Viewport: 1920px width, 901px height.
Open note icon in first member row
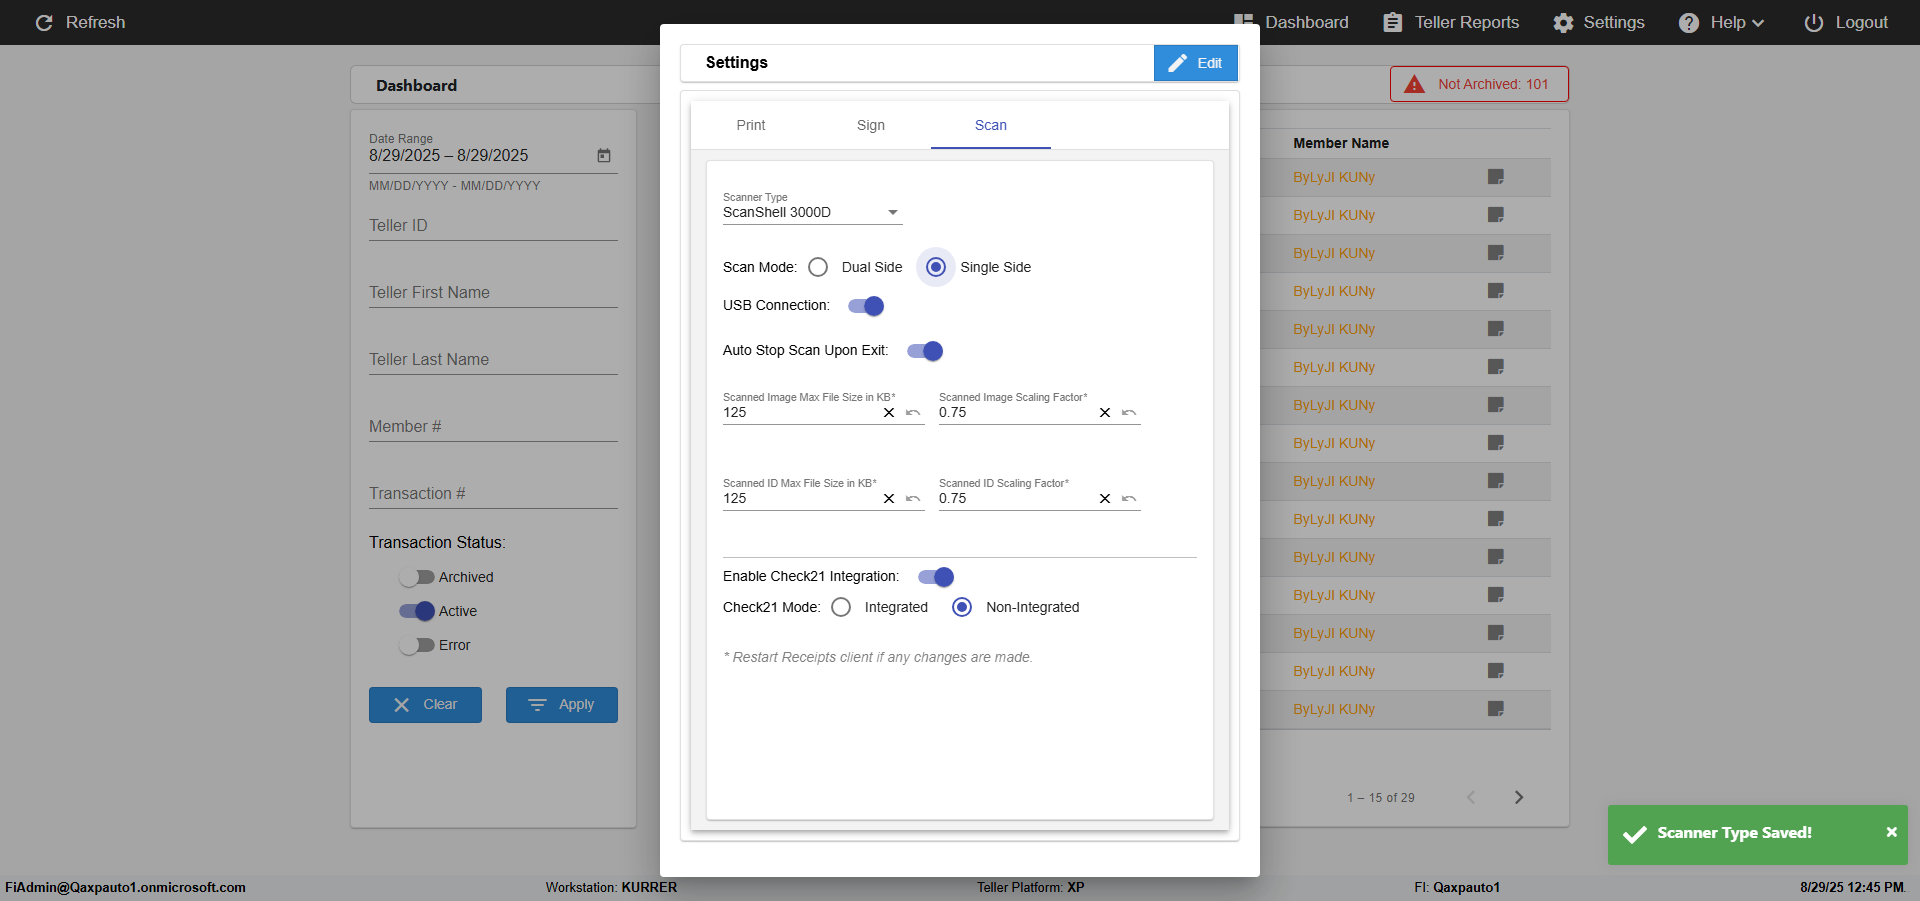point(1496,177)
